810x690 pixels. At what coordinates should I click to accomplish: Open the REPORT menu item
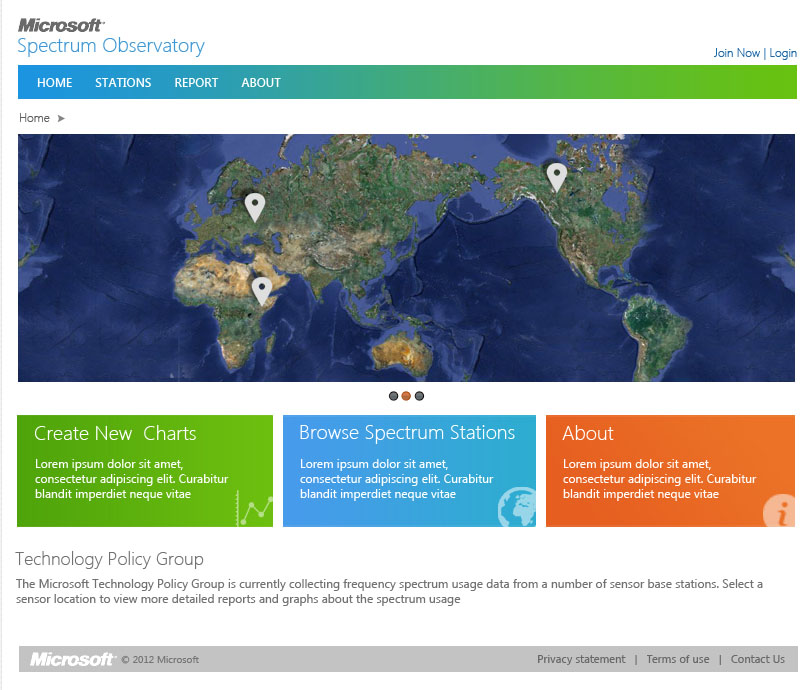196,83
